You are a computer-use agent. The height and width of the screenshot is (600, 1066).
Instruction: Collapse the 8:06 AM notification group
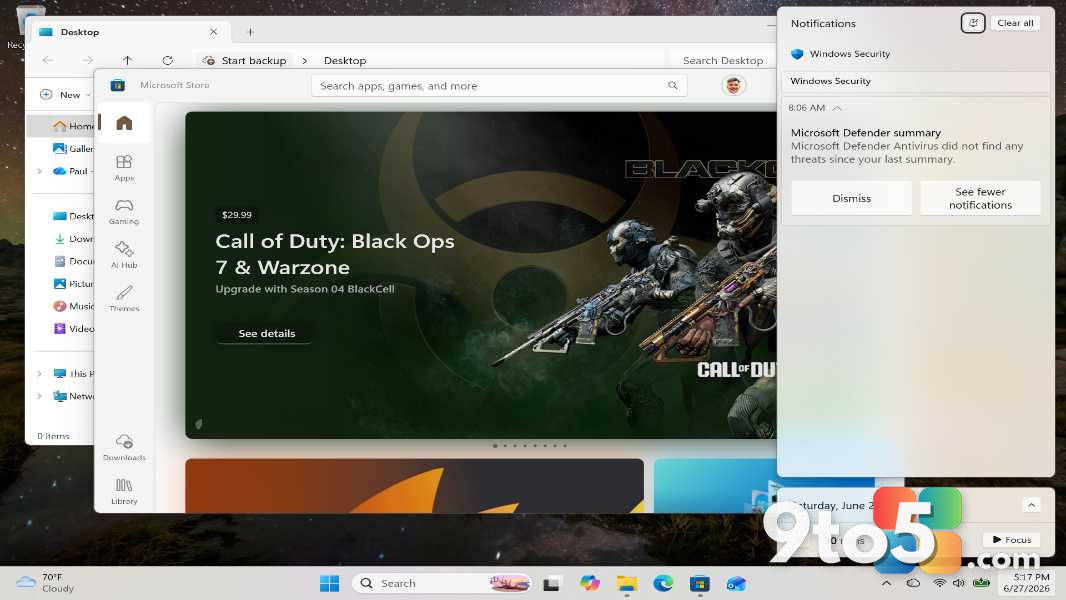coord(837,108)
